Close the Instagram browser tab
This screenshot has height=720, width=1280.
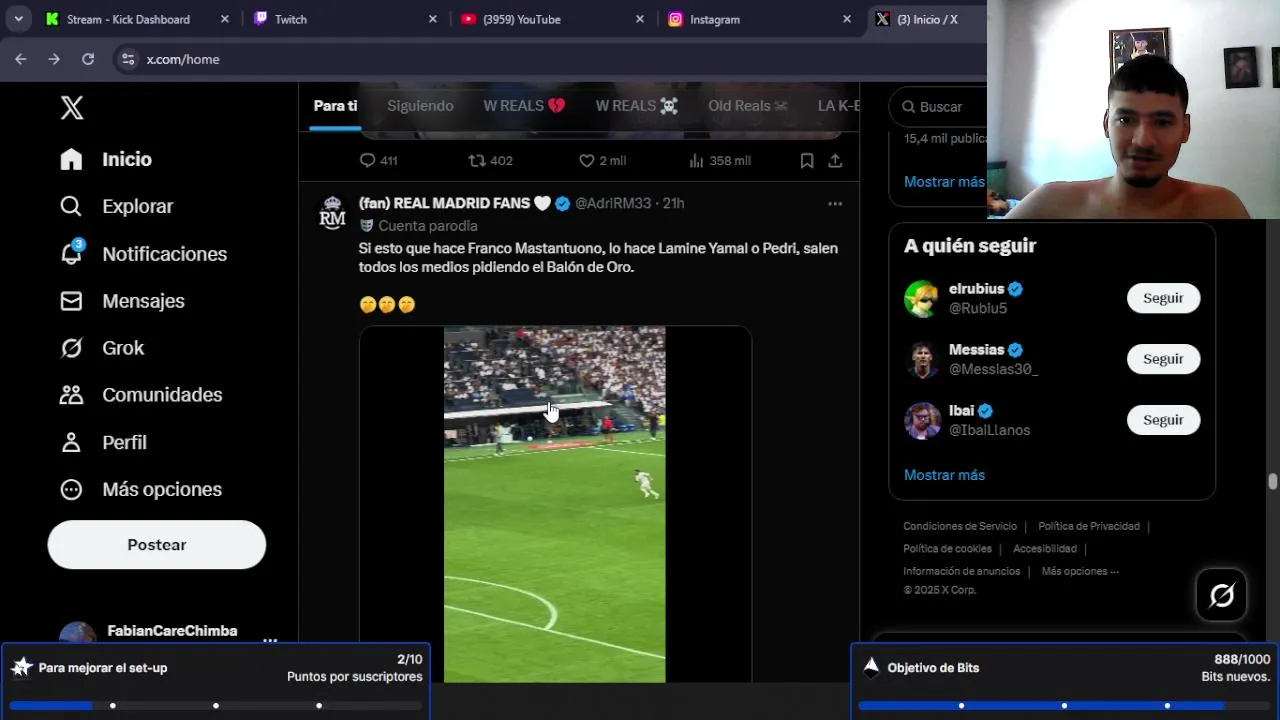pos(847,19)
